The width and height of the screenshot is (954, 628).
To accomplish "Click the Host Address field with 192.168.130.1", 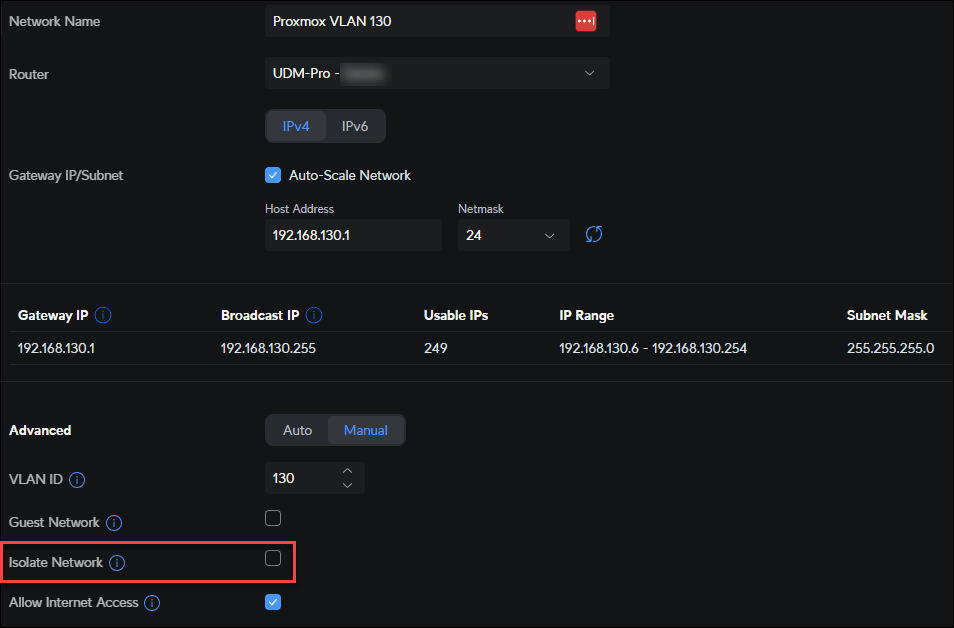I will (353, 236).
